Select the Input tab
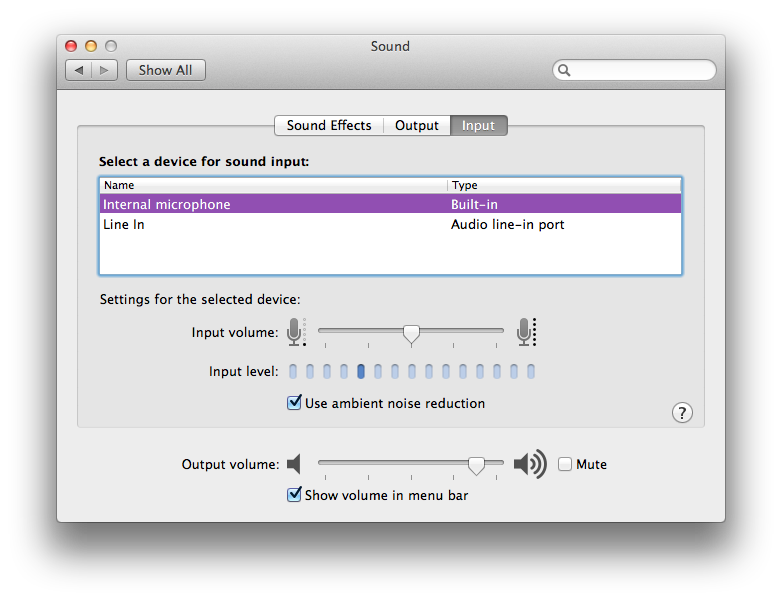This screenshot has width=782, height=601. click(479, 125)
